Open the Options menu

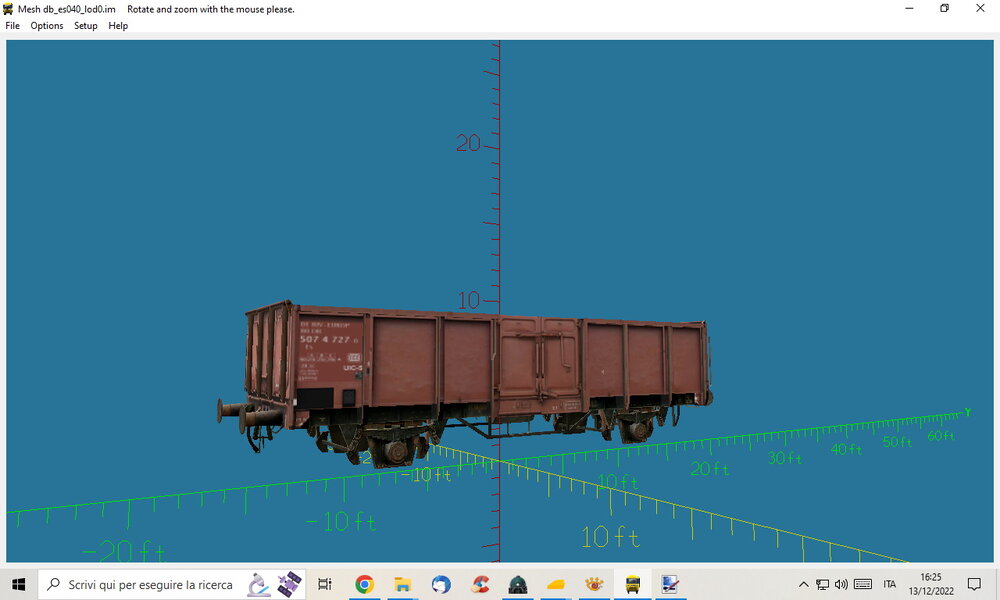(x=47, y=26)
